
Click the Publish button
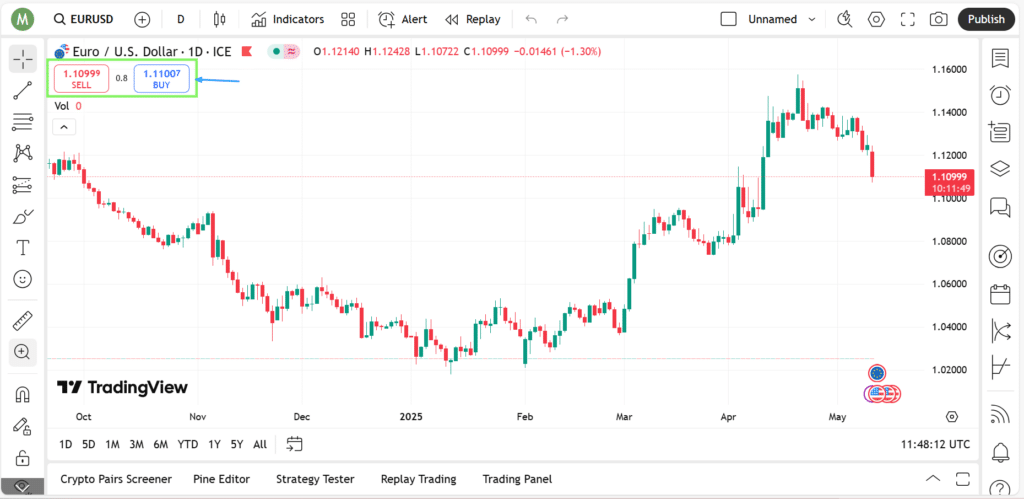coord(986,20)
